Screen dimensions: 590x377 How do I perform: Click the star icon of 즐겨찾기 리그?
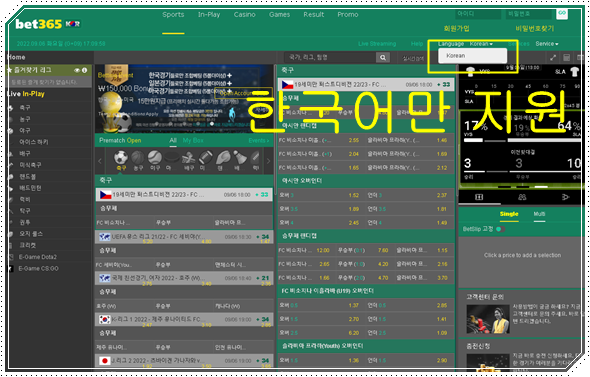[9, 70]
